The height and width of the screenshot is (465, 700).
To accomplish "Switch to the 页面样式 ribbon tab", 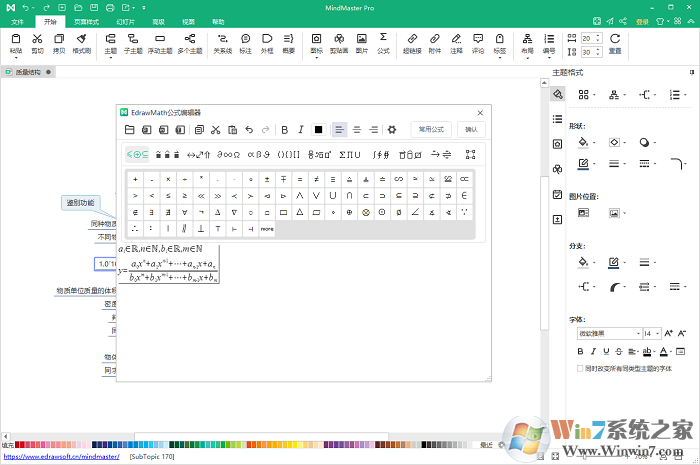I will coord(87,20).
